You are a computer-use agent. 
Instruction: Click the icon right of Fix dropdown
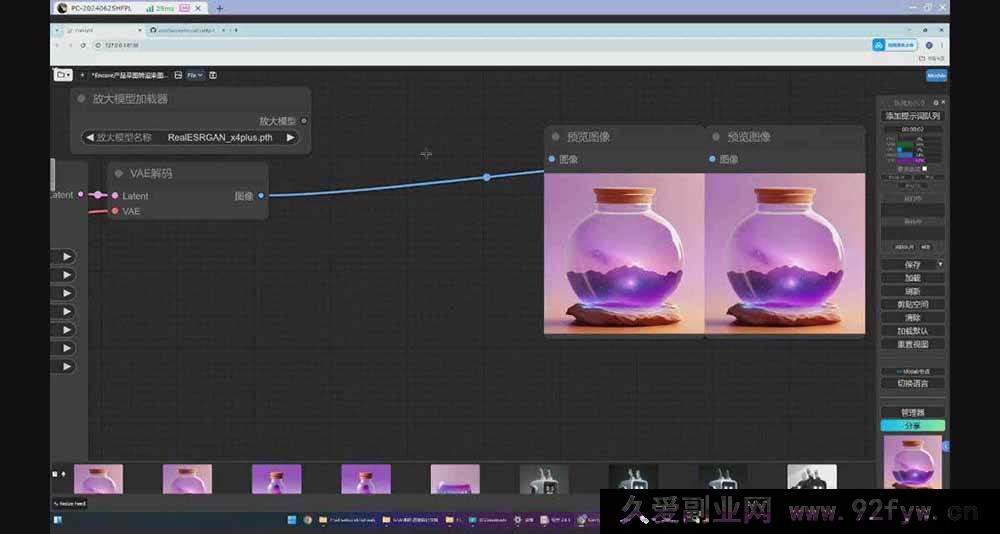213,75
